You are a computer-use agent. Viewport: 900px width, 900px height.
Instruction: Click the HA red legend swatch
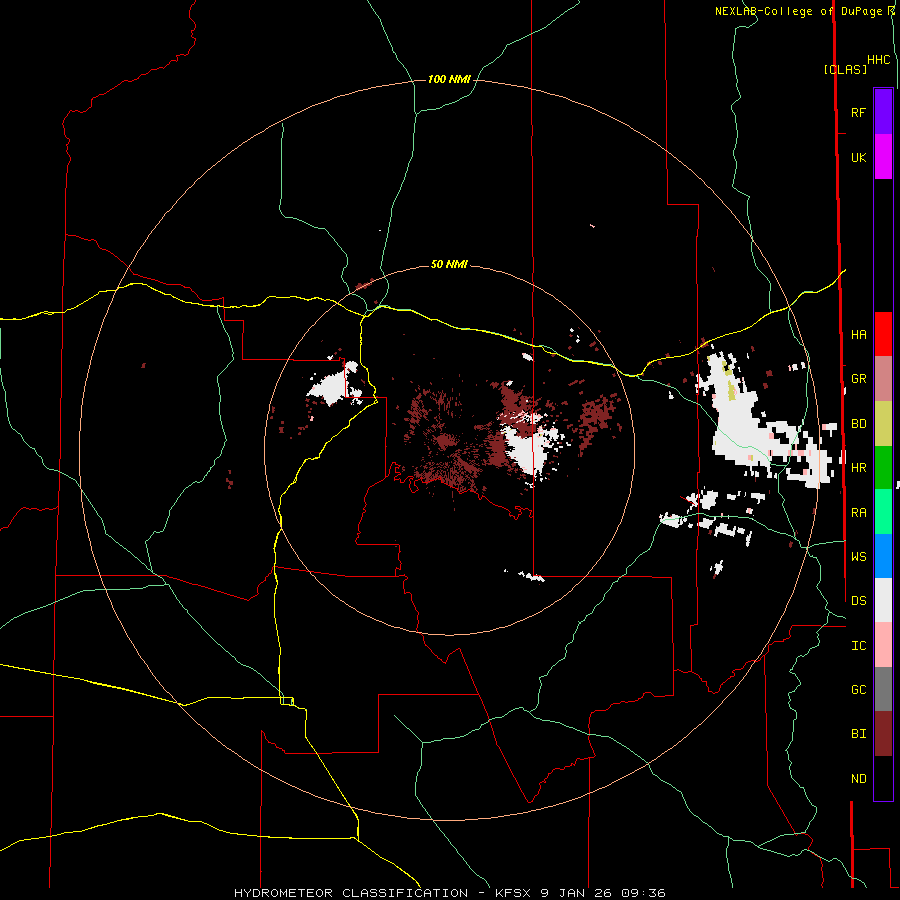click(883, 334)
